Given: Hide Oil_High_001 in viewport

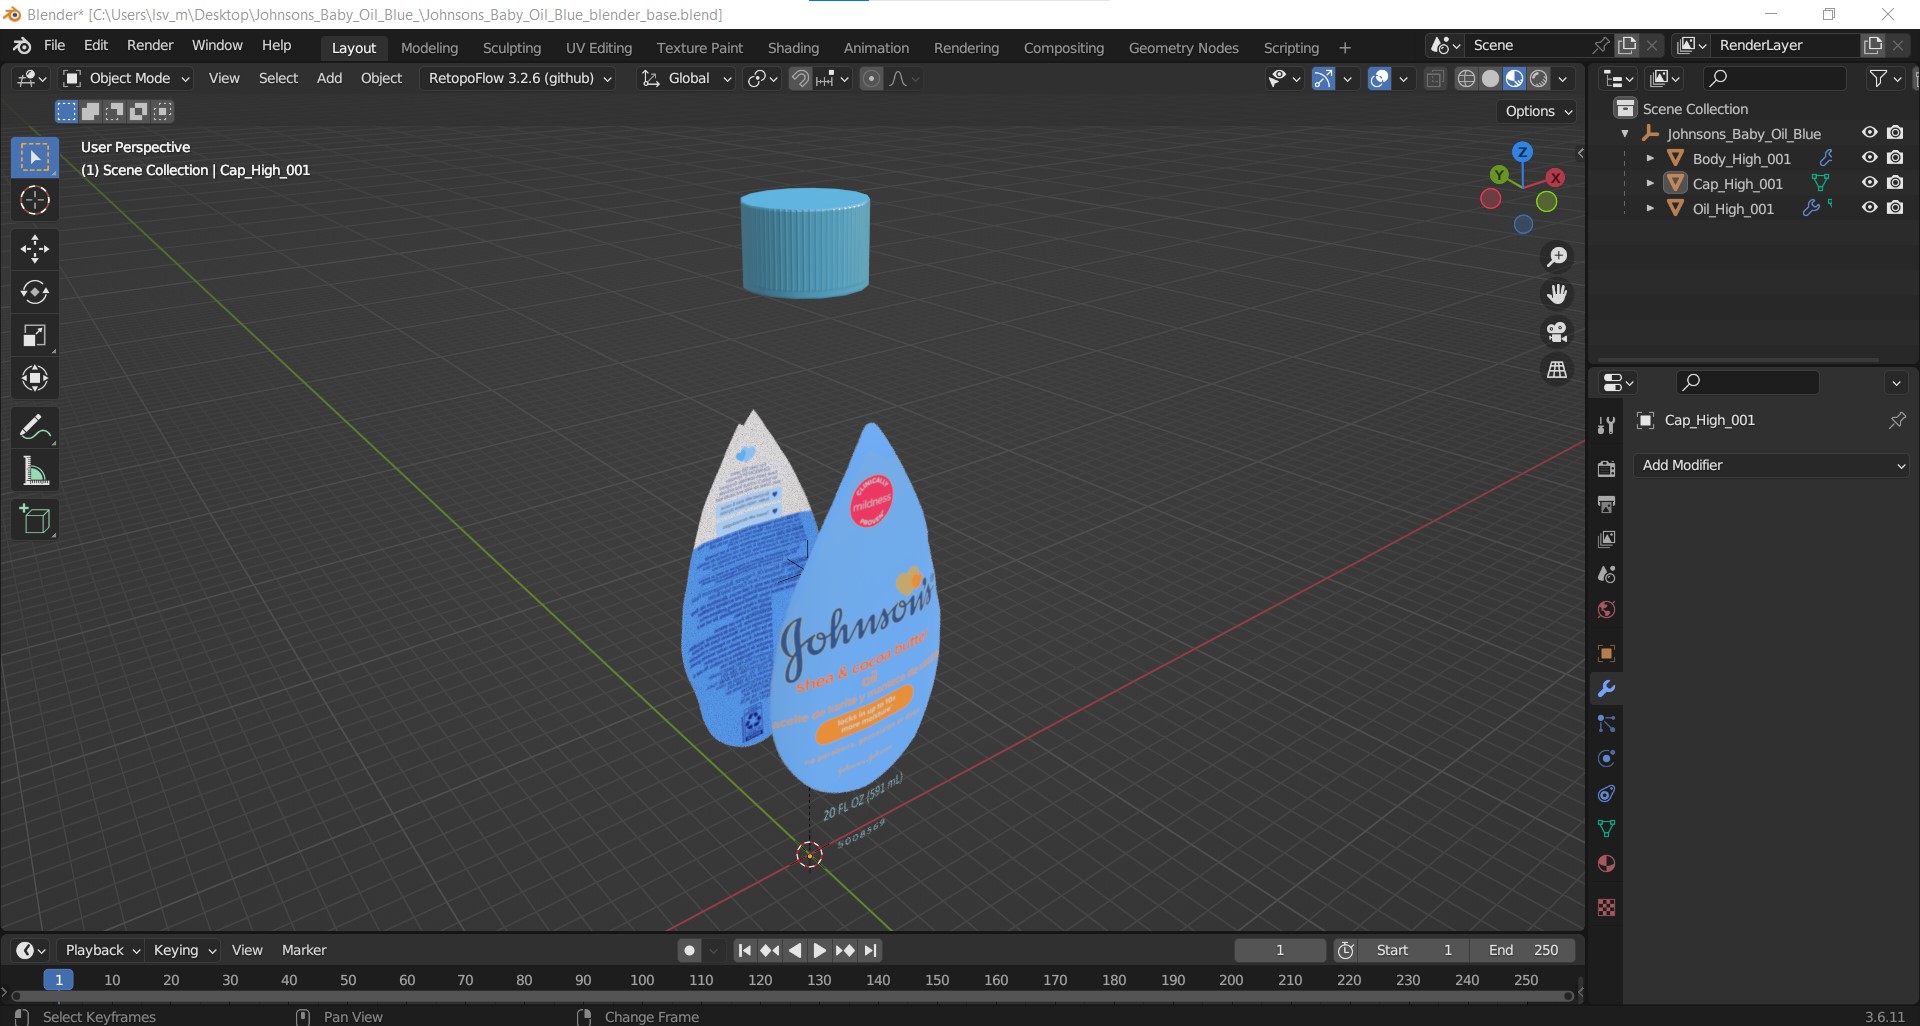Looking at the screenshot, I should (1869, 208).
